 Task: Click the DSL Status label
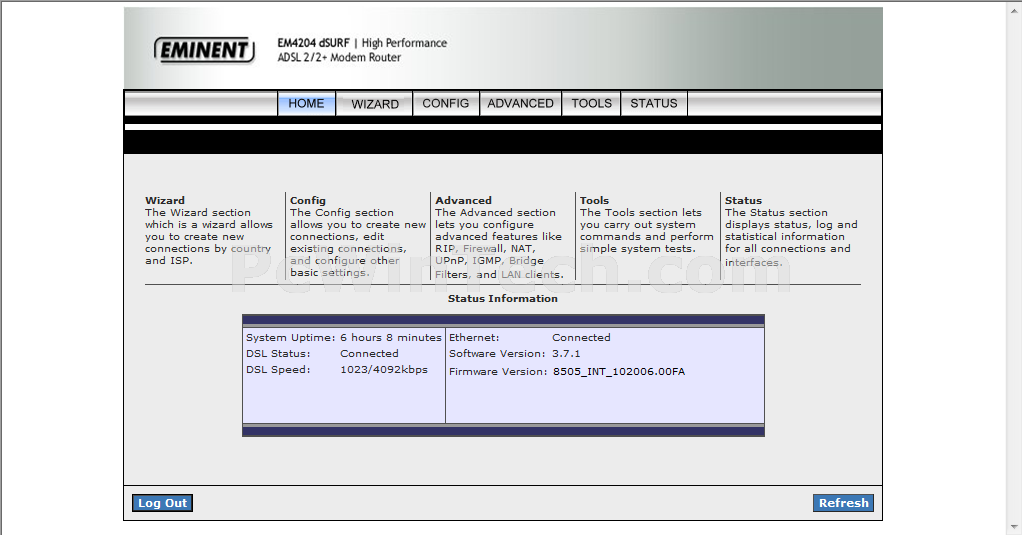point(278,354)
